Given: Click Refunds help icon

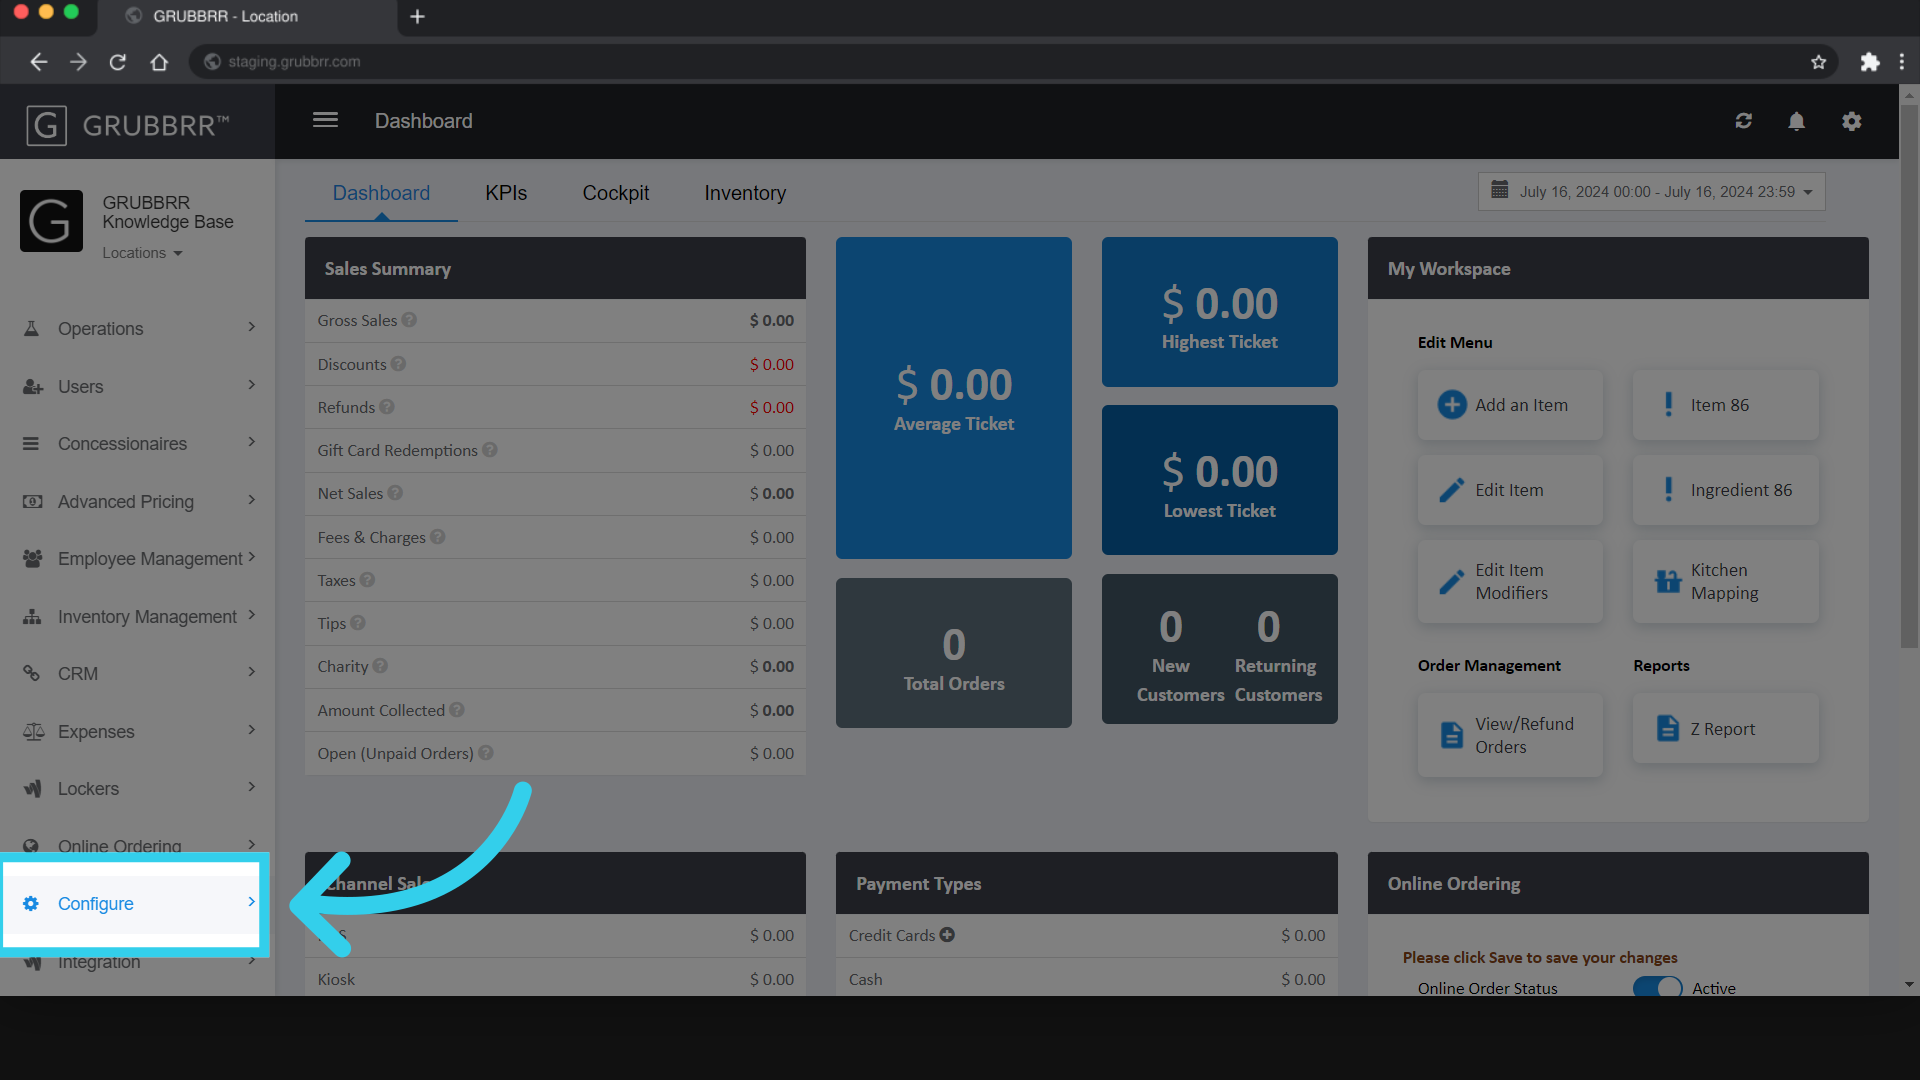Looking at the screenshot, I should pyautogui.click(x=387, y=407).
